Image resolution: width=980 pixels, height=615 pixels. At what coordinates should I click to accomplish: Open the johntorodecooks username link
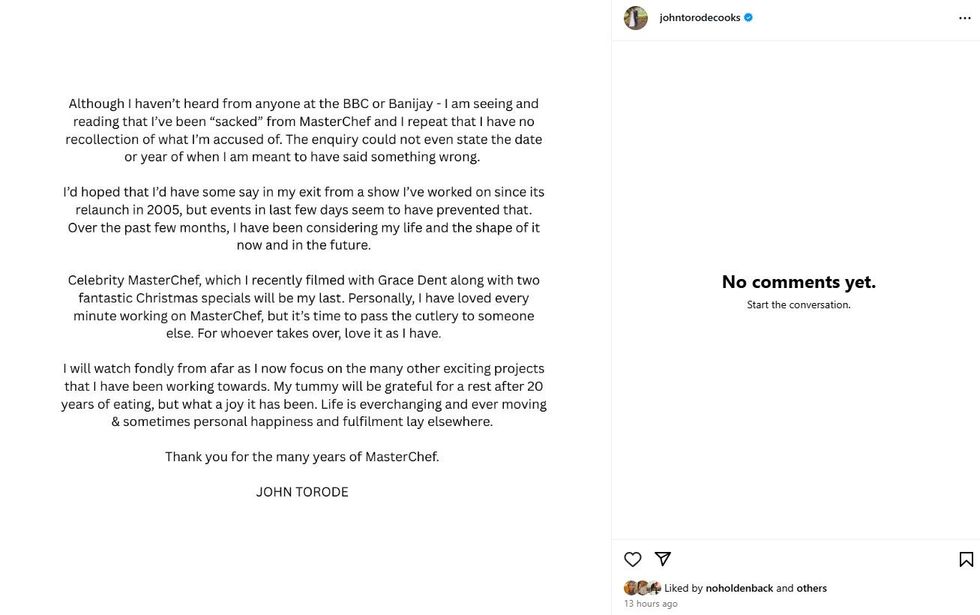click(x=699, y=18)
